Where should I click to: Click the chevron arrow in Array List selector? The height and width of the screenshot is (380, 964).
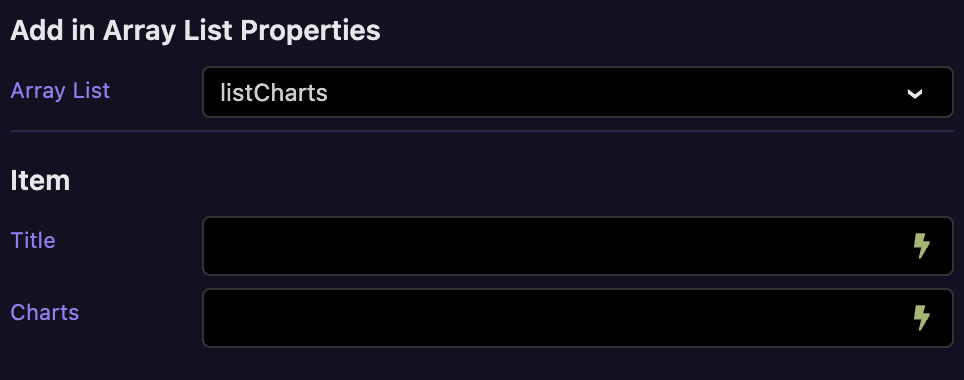(915, 93)
